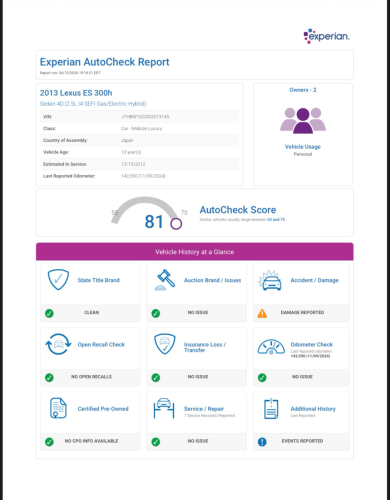Click the Owners - 2 heading
This screenshot has height=500, width=390.
(303, 90)
